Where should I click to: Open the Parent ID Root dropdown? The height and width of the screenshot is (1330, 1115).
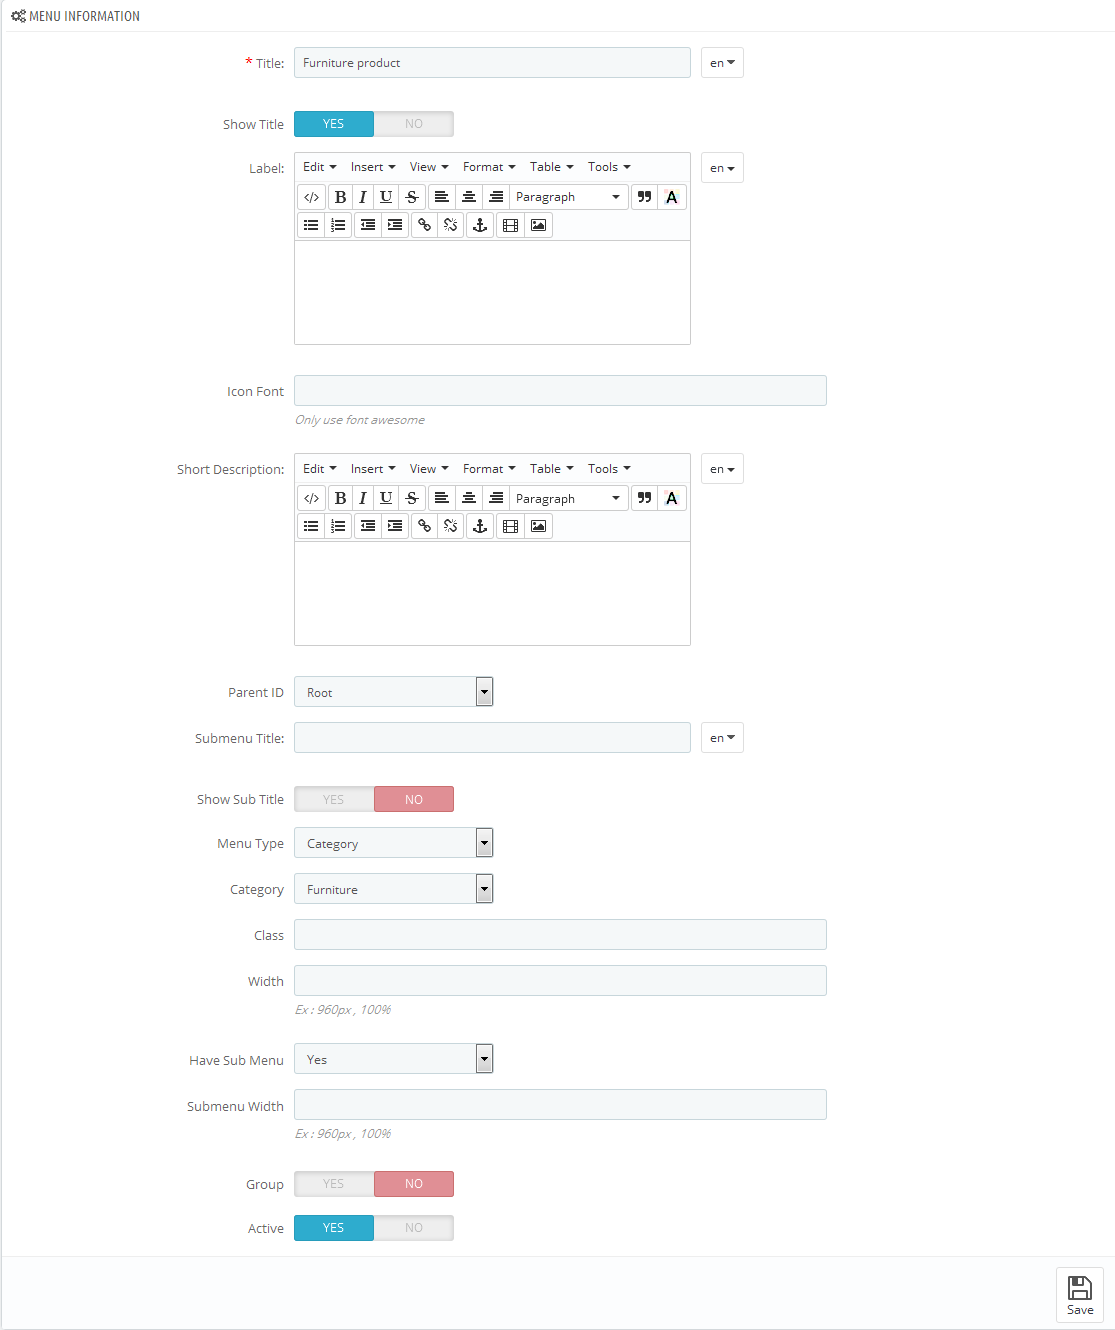(x=394, y=692)
